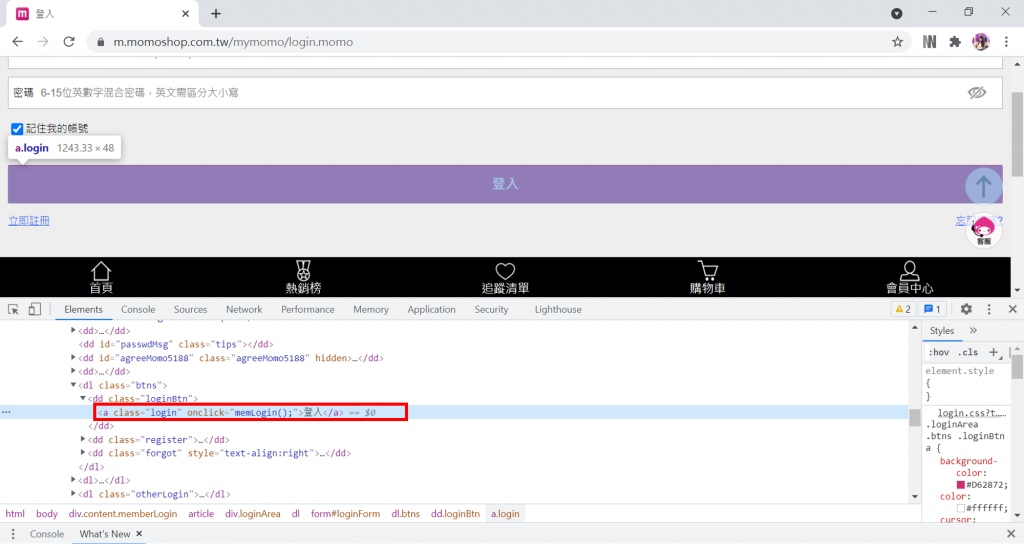Image resolution: width=1024 pixels, height=544 pixels.
Task: Expand the agreeMomo5188 dd node
Action: tap(73, 358)
